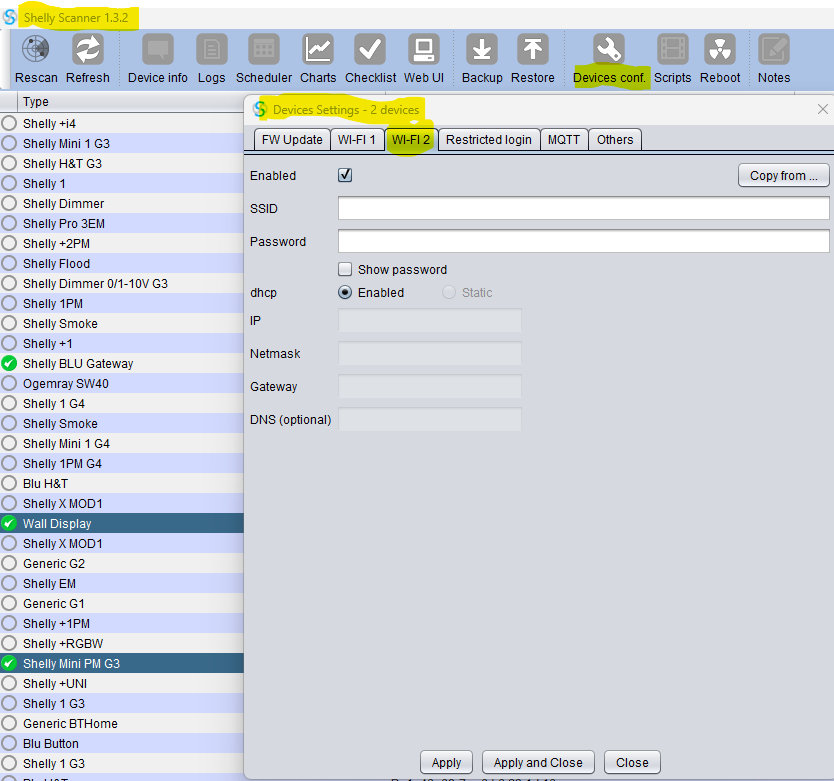Select the WI-FI 2 tab

[411, 140]
